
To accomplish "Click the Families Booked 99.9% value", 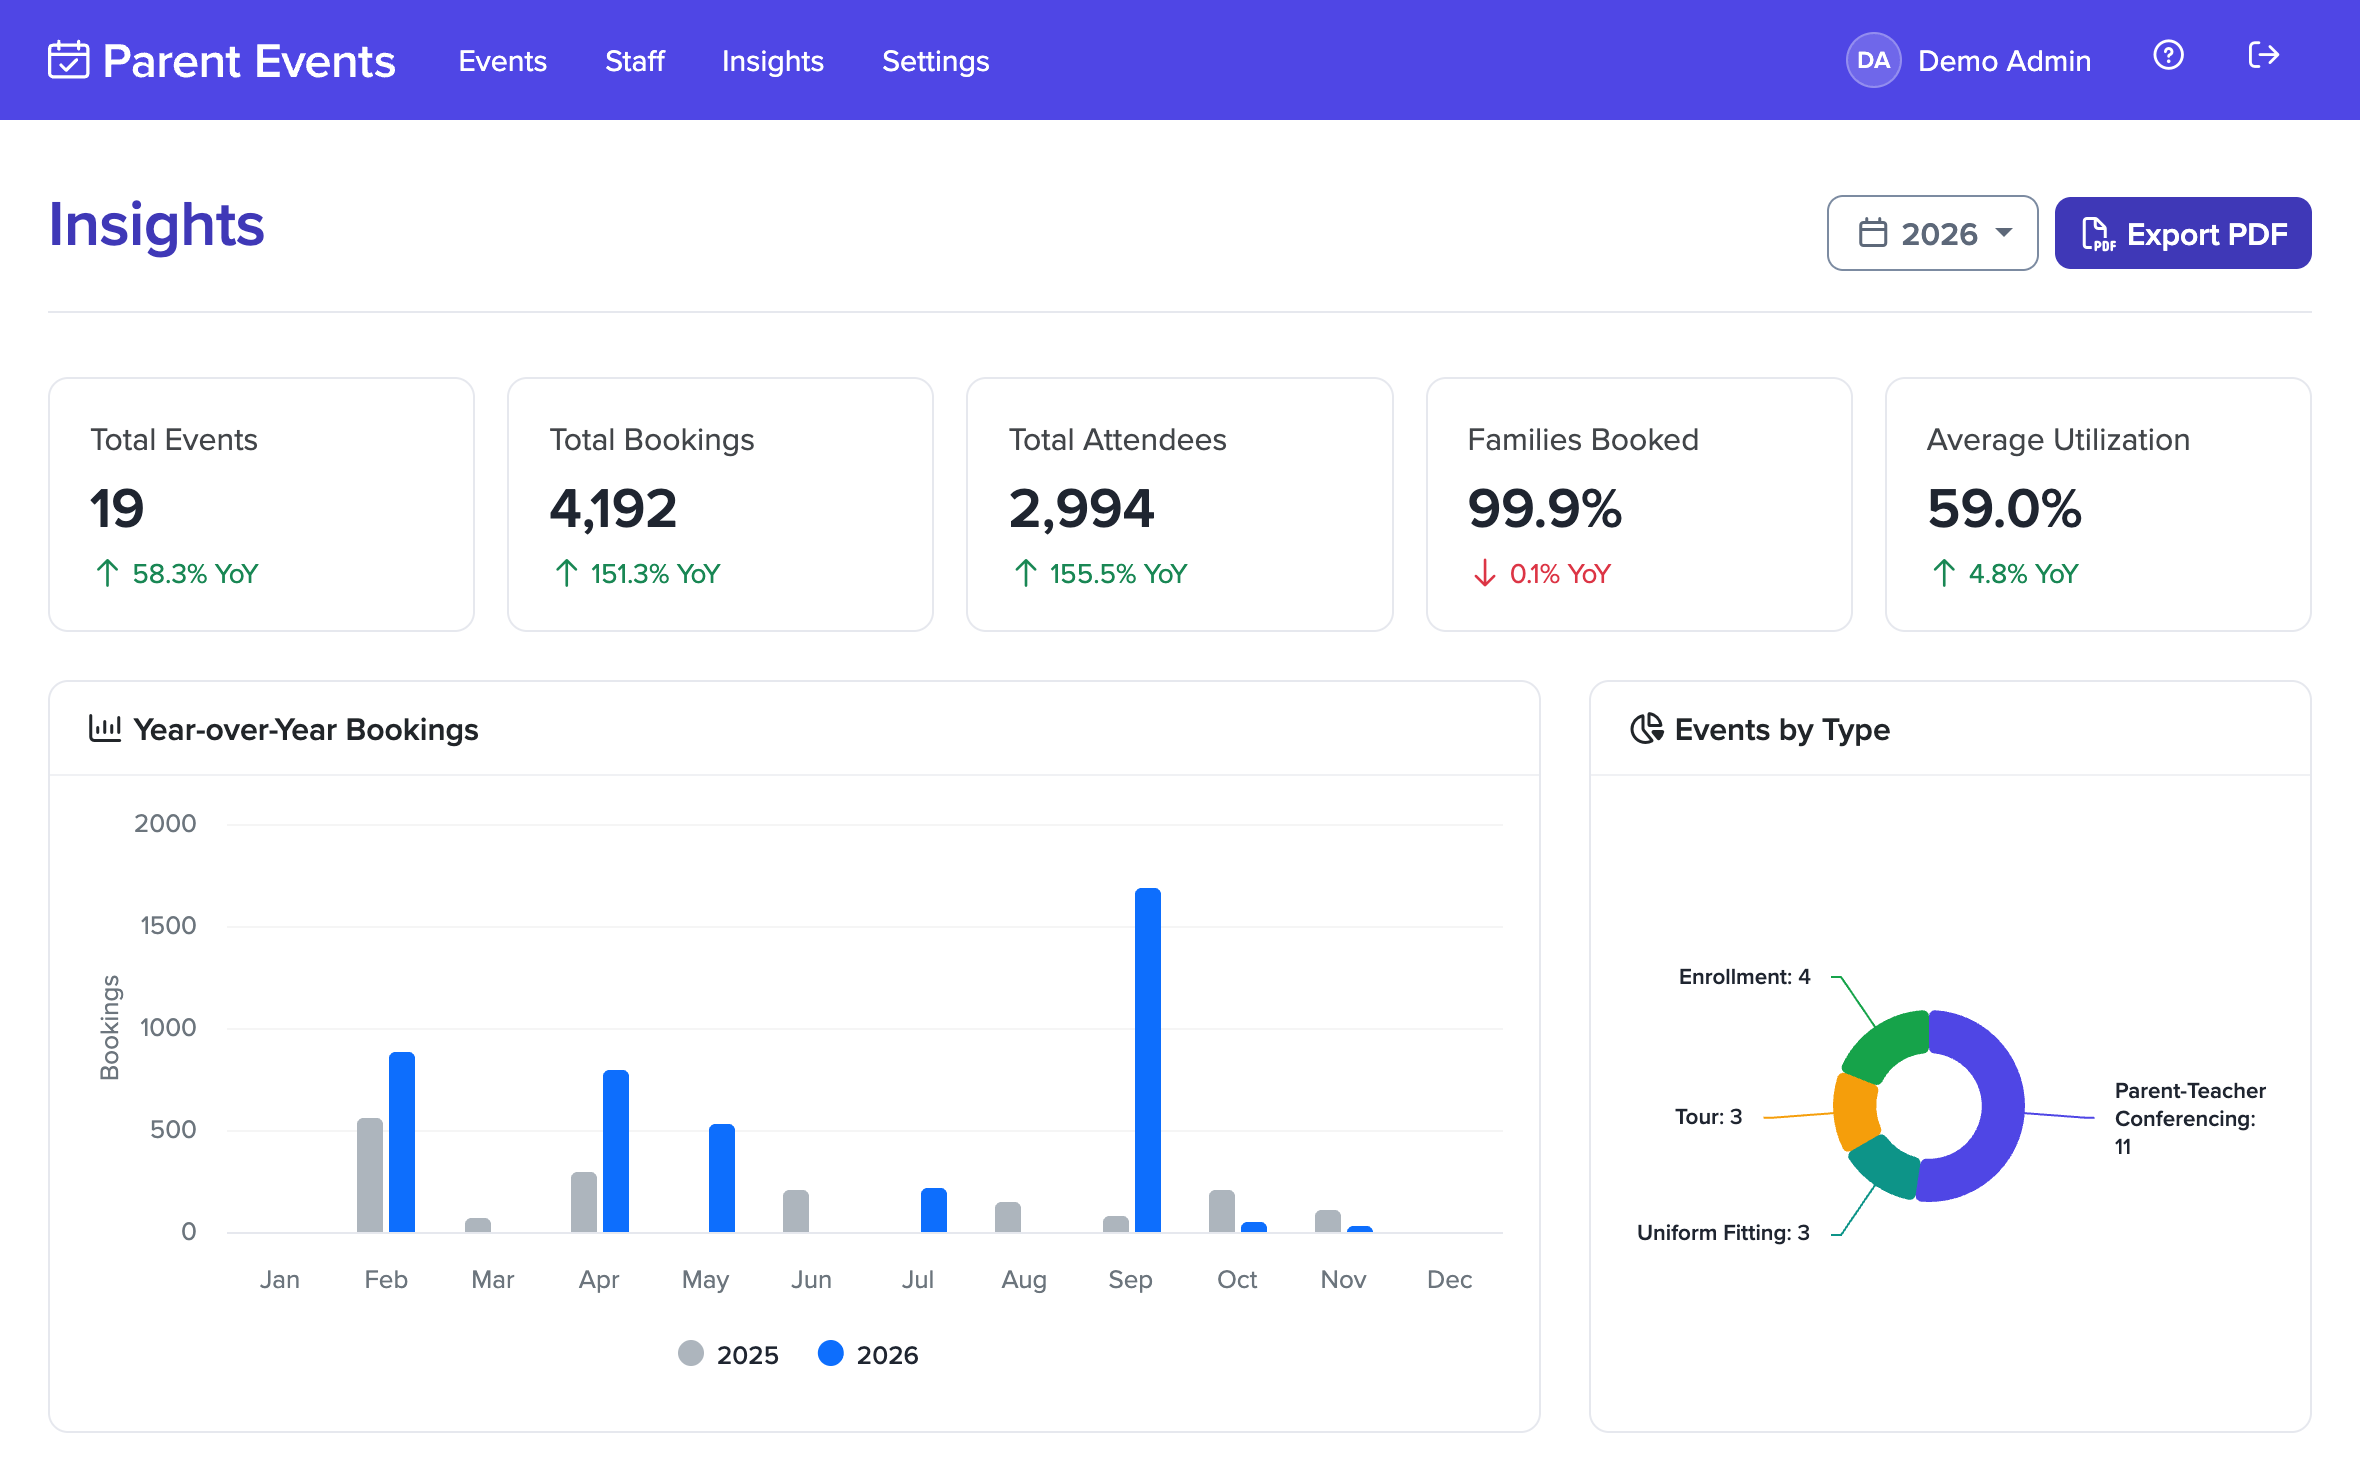I will [1544, 508].
